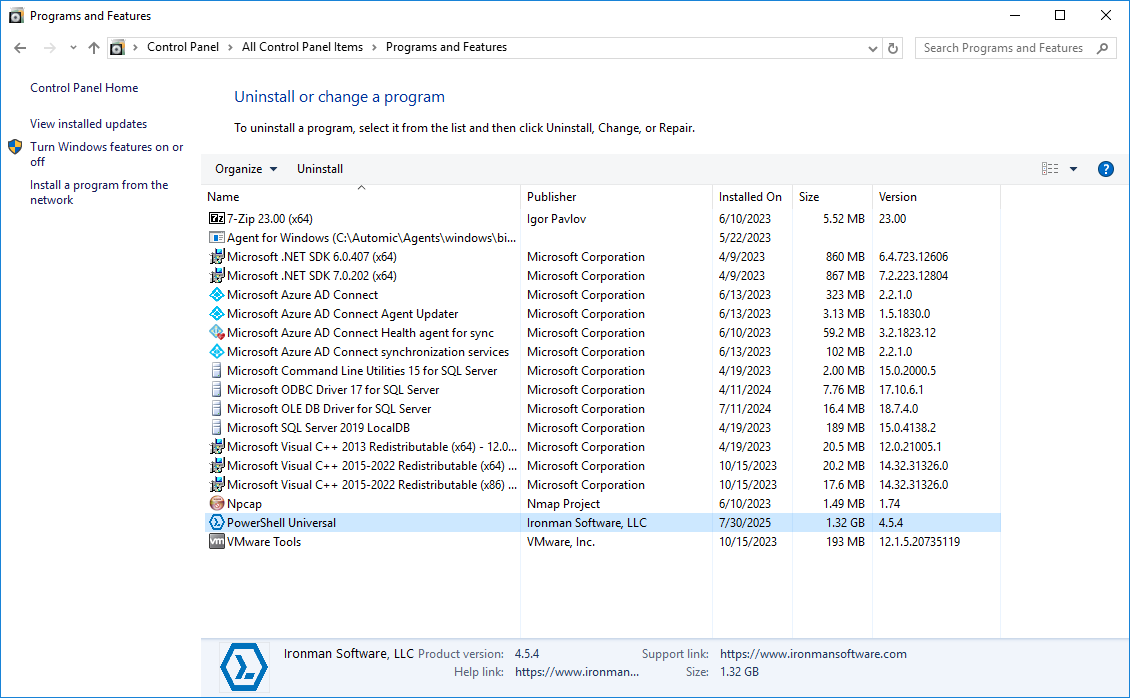Click the OLE DB Driver icon
This screenshot has height=698, width=1130.
coord(216,408)
